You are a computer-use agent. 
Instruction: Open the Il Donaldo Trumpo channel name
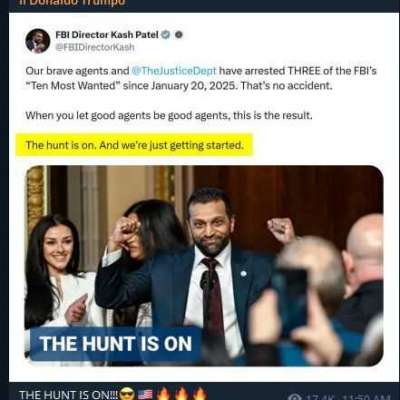(76, 3)
